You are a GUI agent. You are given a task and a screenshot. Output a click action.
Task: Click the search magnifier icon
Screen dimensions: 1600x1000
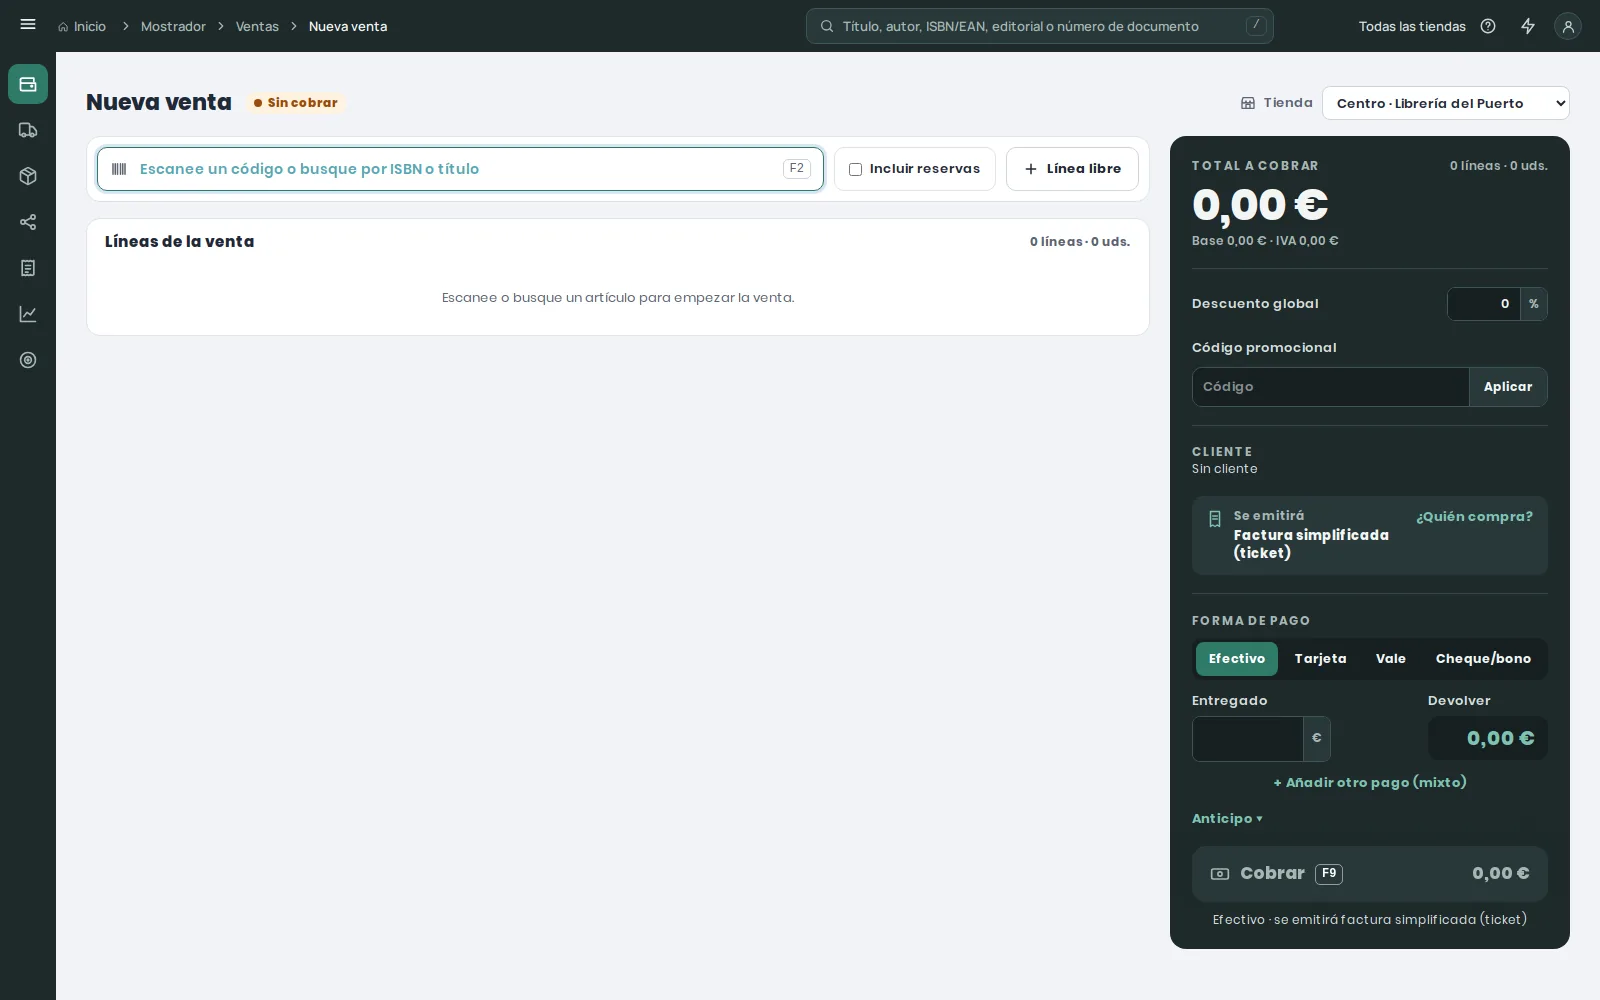point(827,26)
